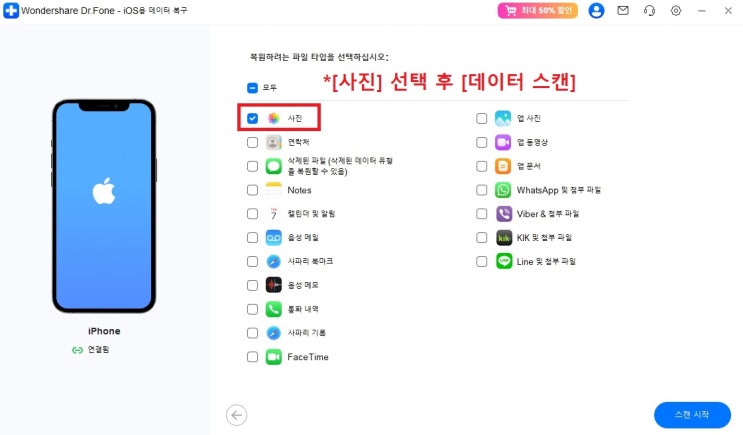This screenshot has height=435, width=743.
Task: Click the Viber app icon
Action: click(x=503, y=214)
